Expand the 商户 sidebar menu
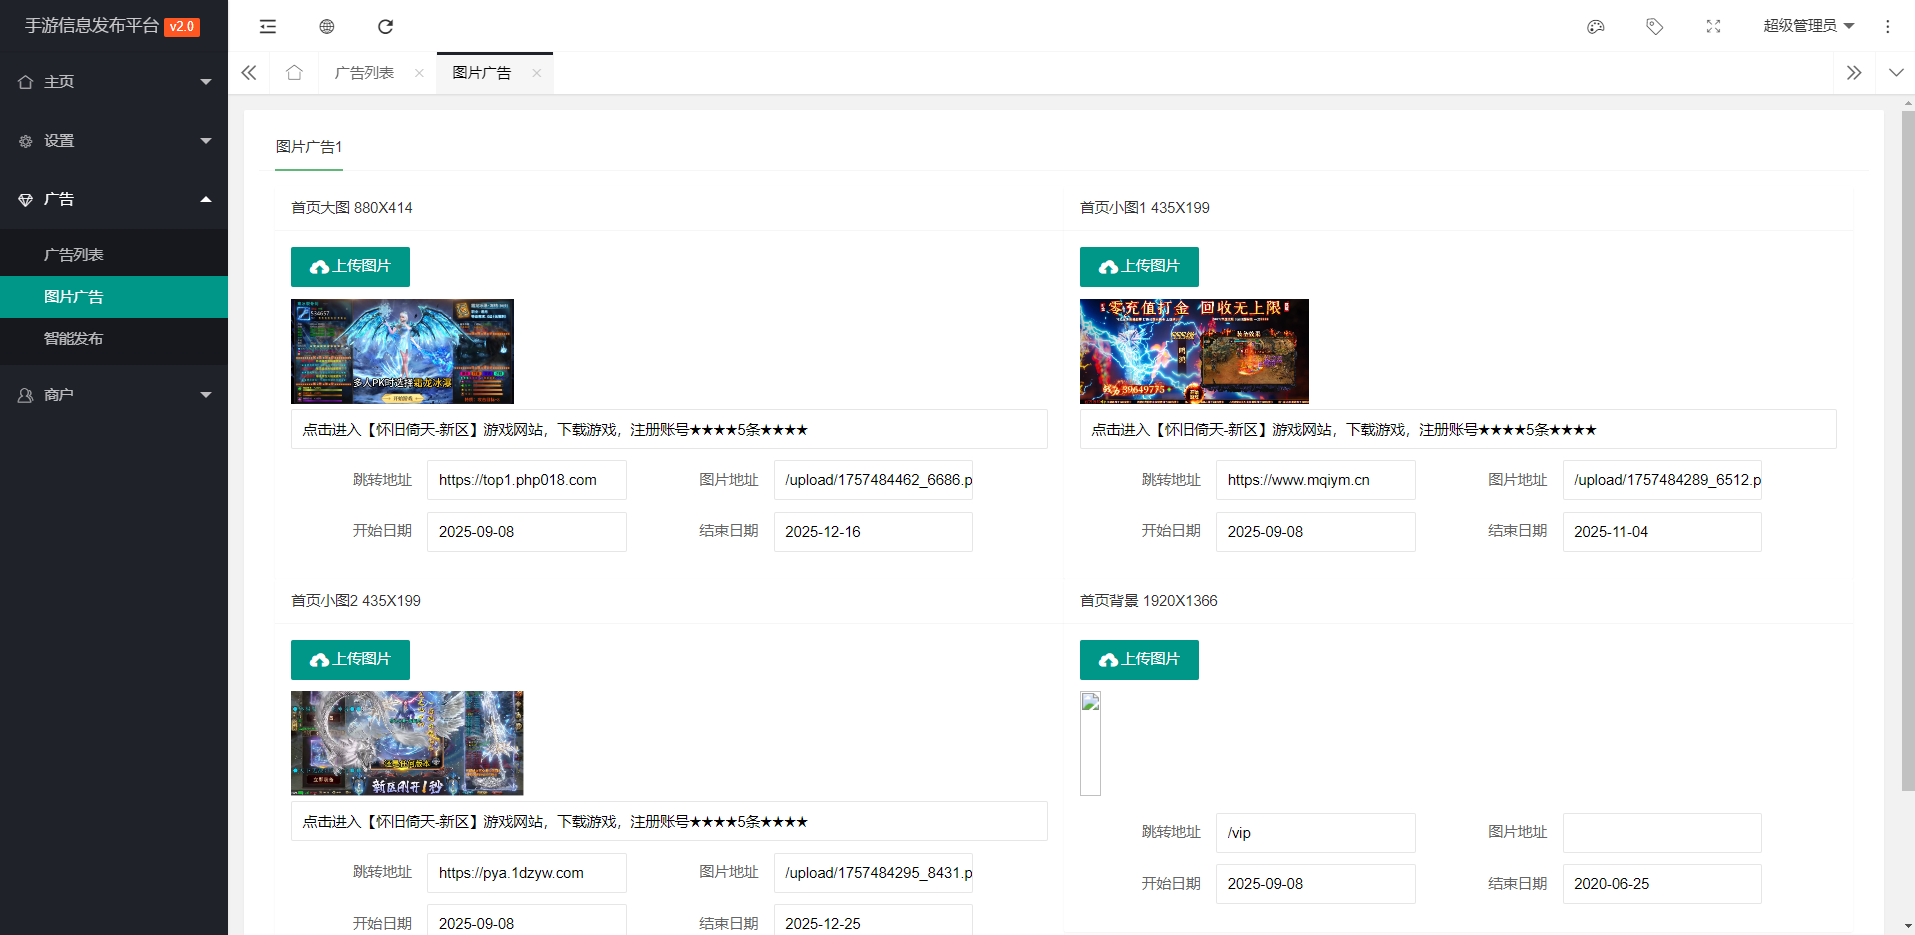1915x935 pixels. click(x=114, y=395)
